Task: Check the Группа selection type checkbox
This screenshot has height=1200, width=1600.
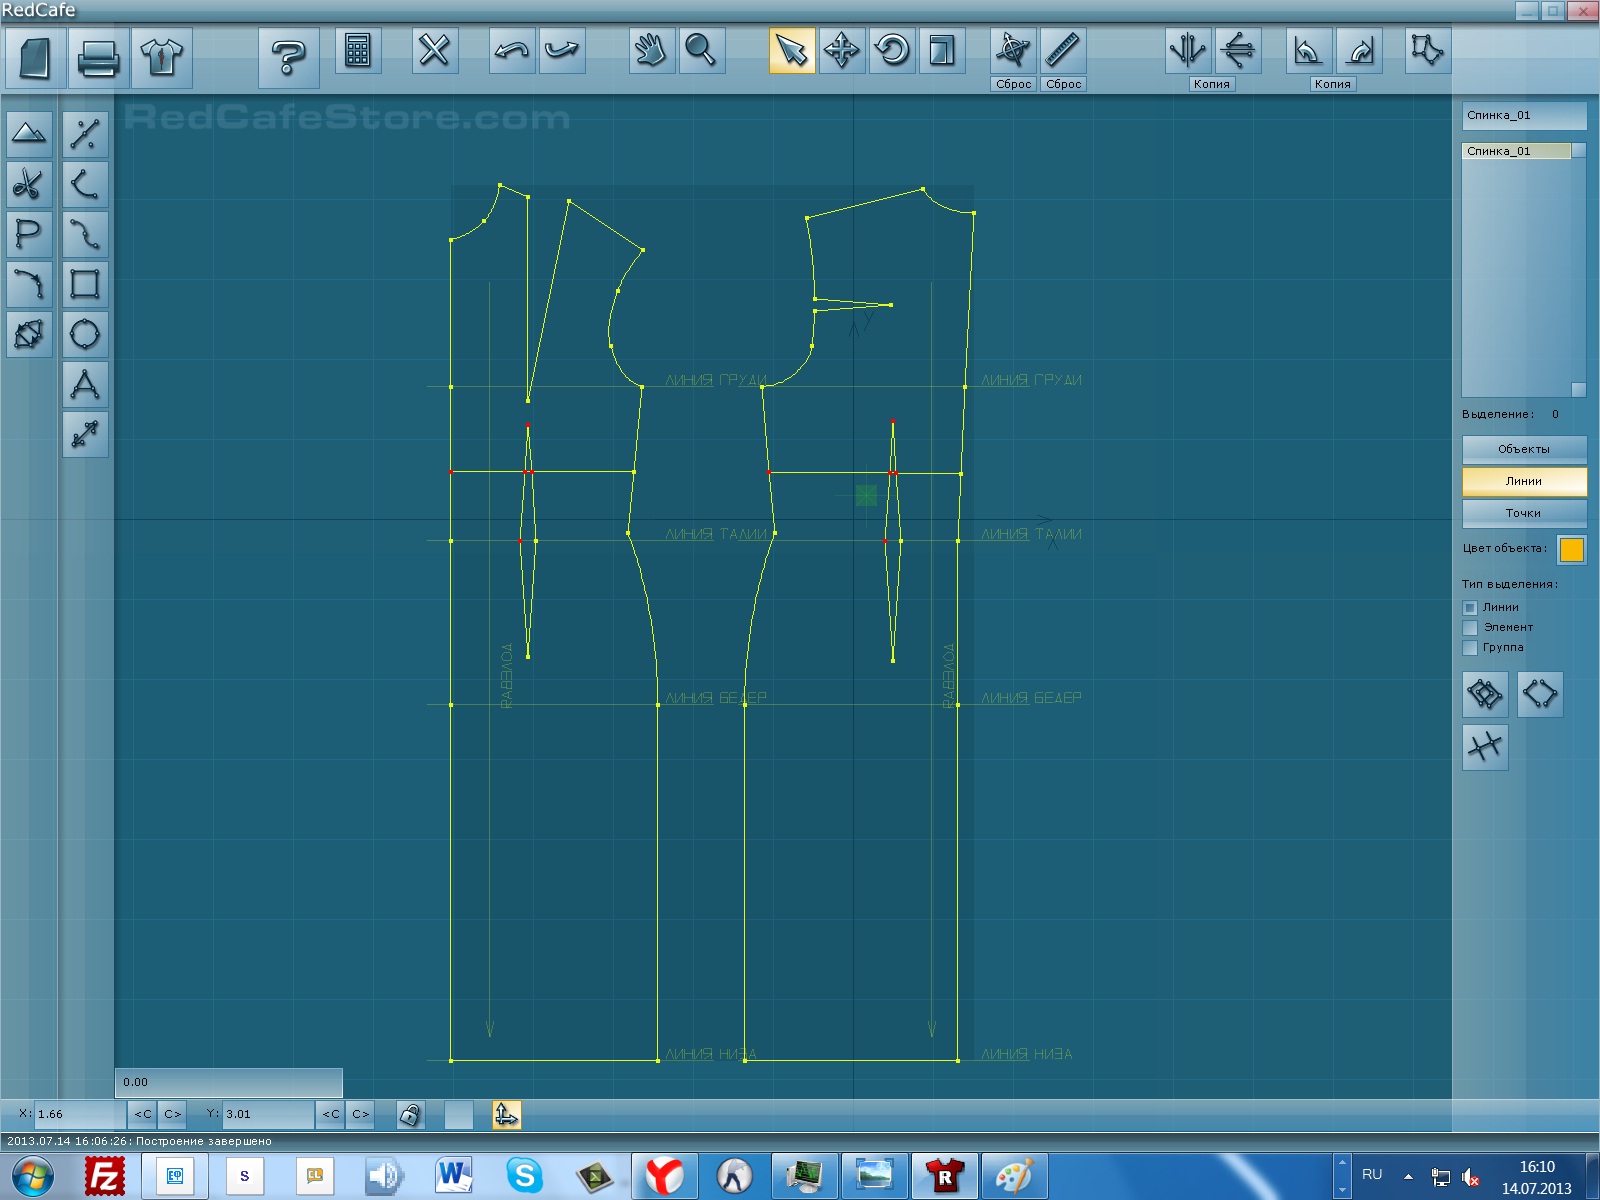Action: click(1470, 648)
